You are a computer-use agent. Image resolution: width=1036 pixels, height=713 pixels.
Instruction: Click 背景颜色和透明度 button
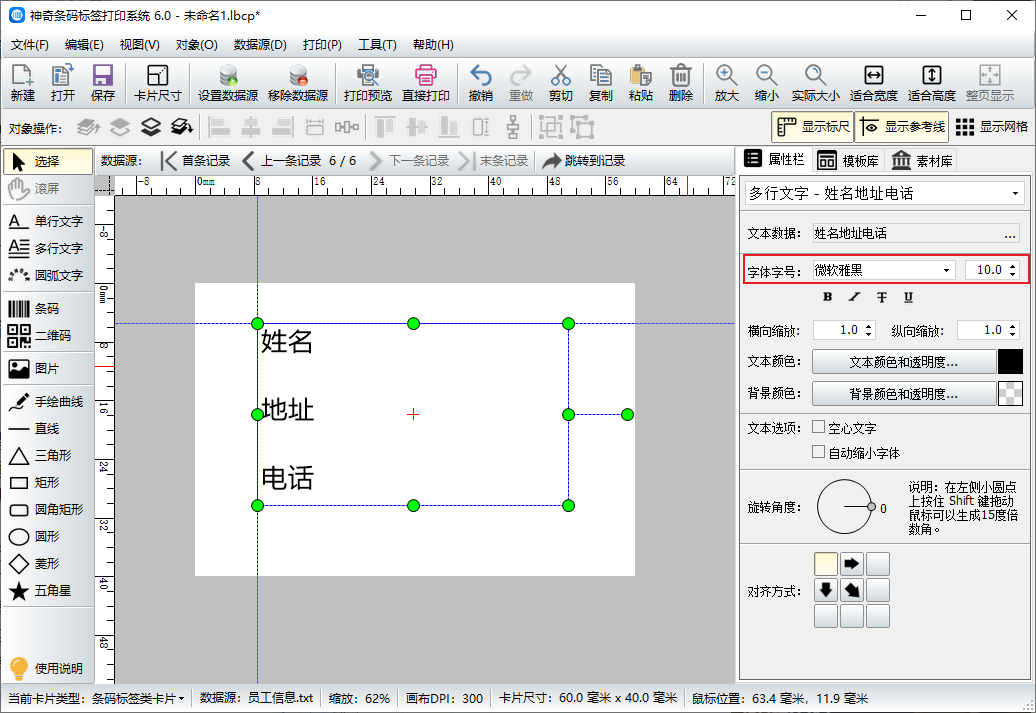point(903,394)
